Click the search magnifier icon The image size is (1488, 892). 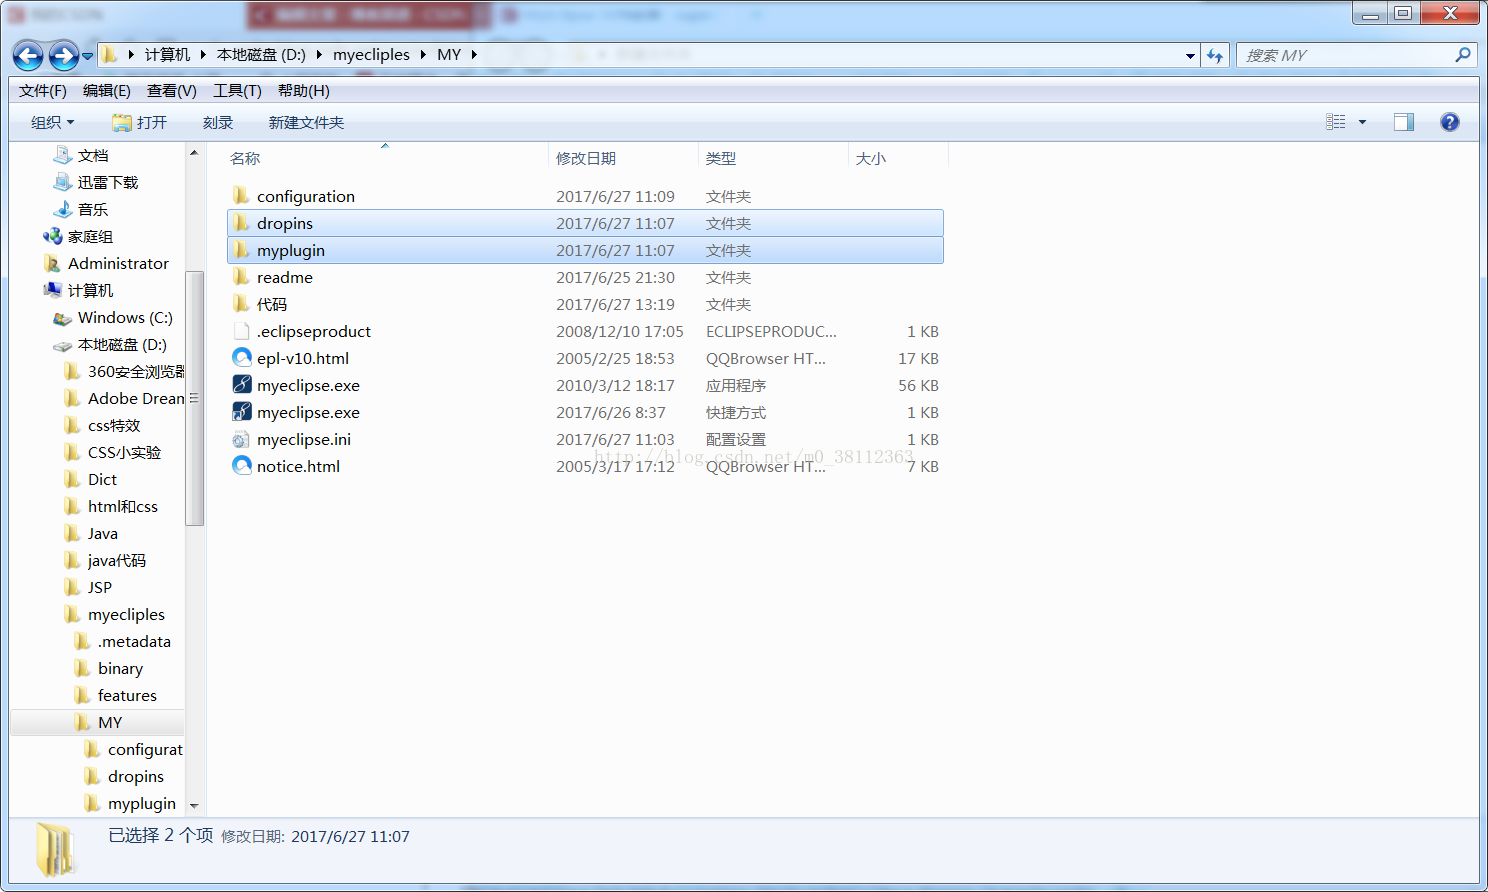pyautogui.click(x=1463, y=56)
